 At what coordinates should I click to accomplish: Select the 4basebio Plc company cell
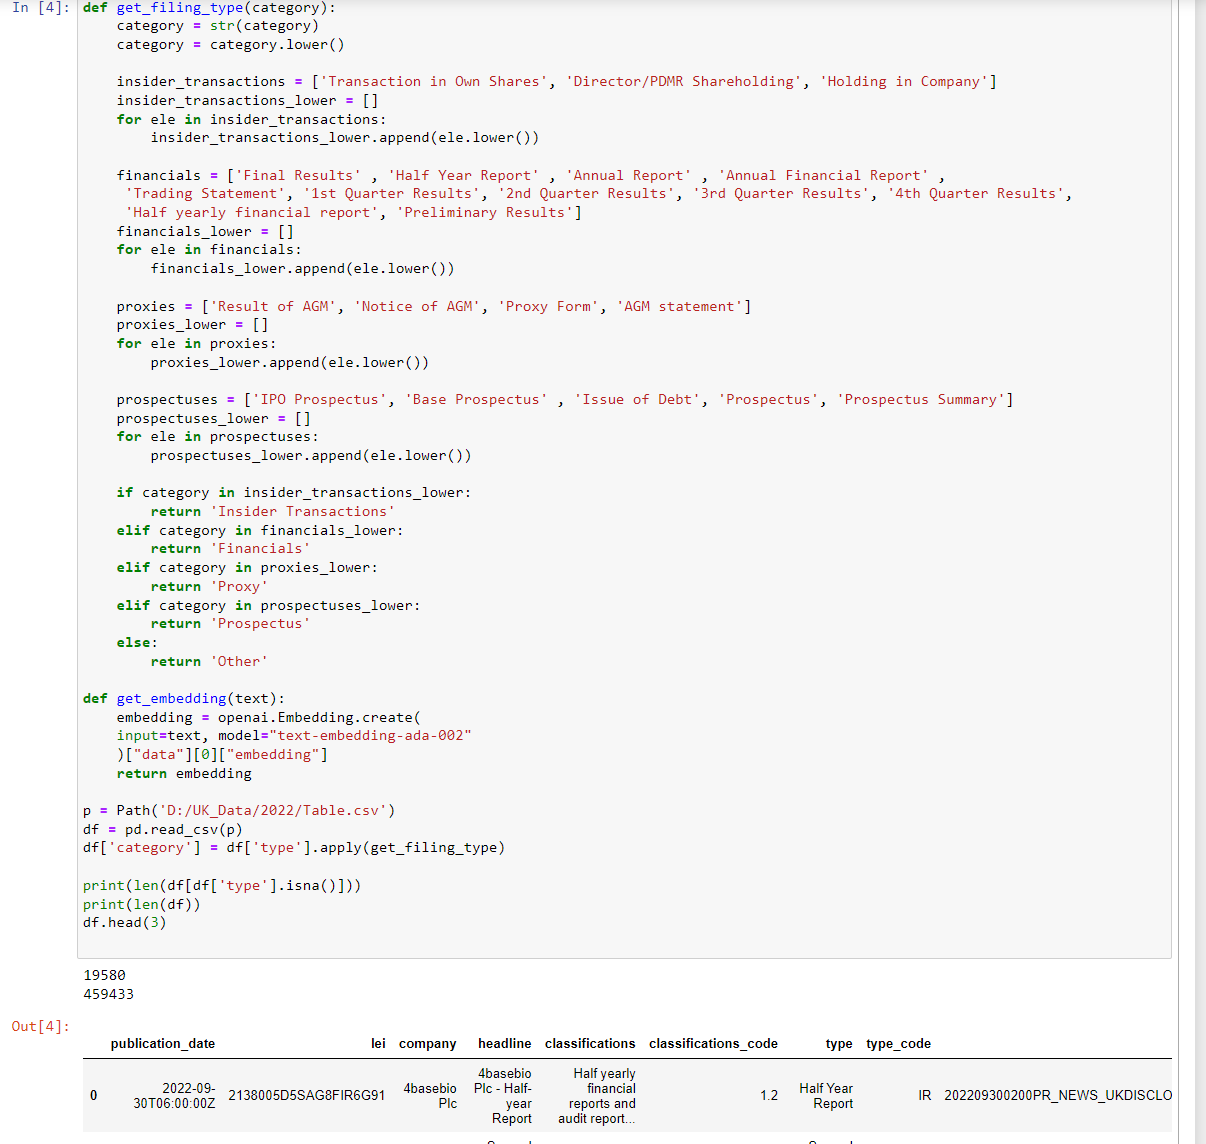point(427,1095)
